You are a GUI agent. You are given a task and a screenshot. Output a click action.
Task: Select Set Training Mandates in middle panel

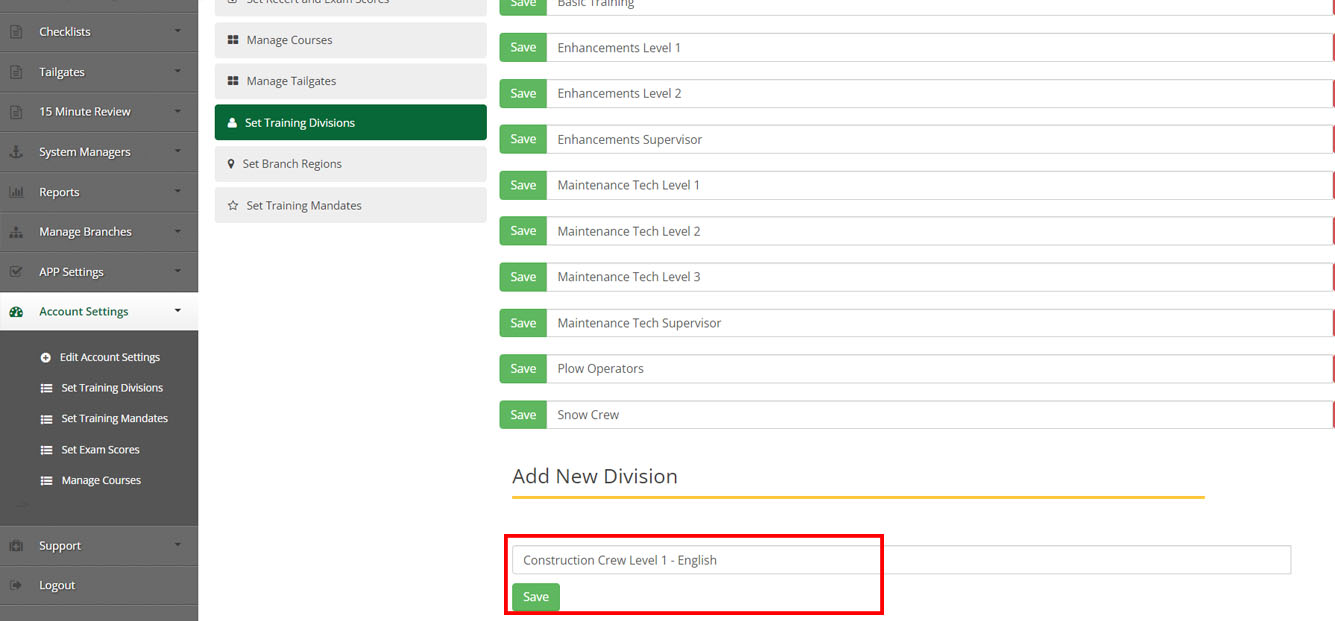click(350, 205)
